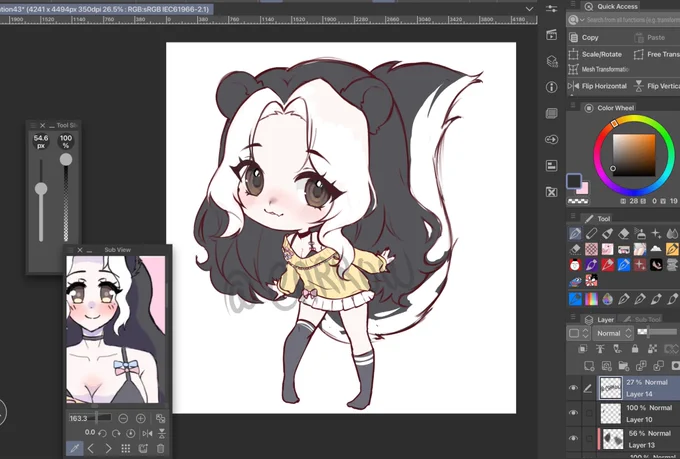The image size is (680, 459).
Task: Rotate Sub View image right
Action: click(x=116, y=433)
